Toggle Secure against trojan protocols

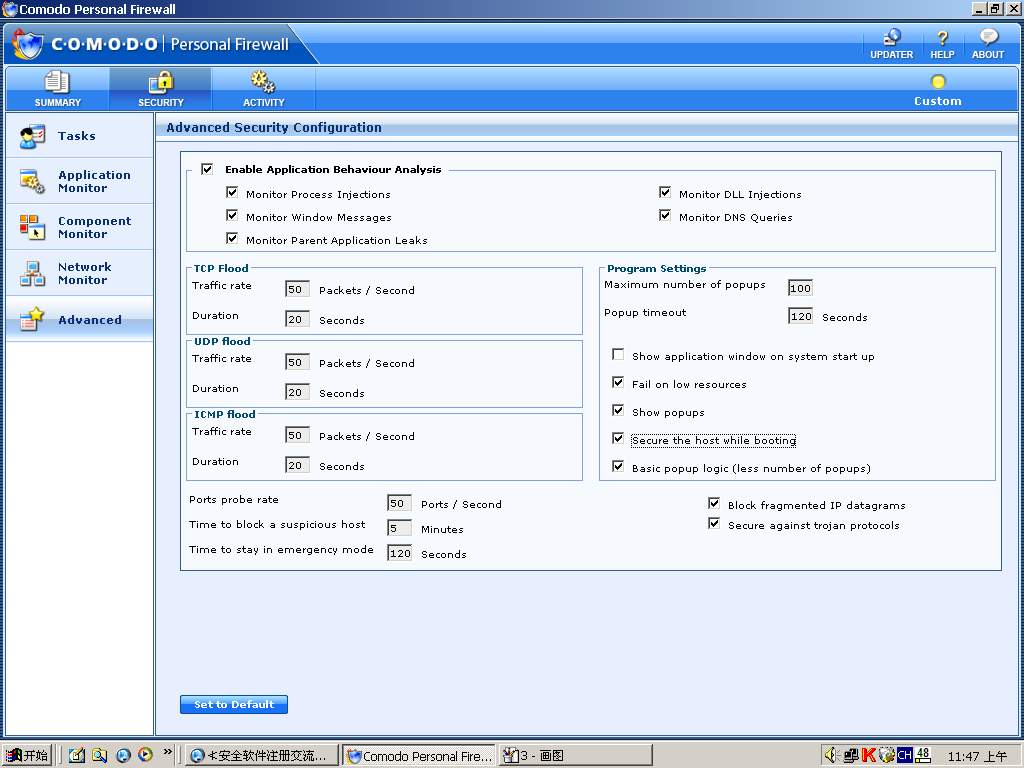tap(714, 524)
